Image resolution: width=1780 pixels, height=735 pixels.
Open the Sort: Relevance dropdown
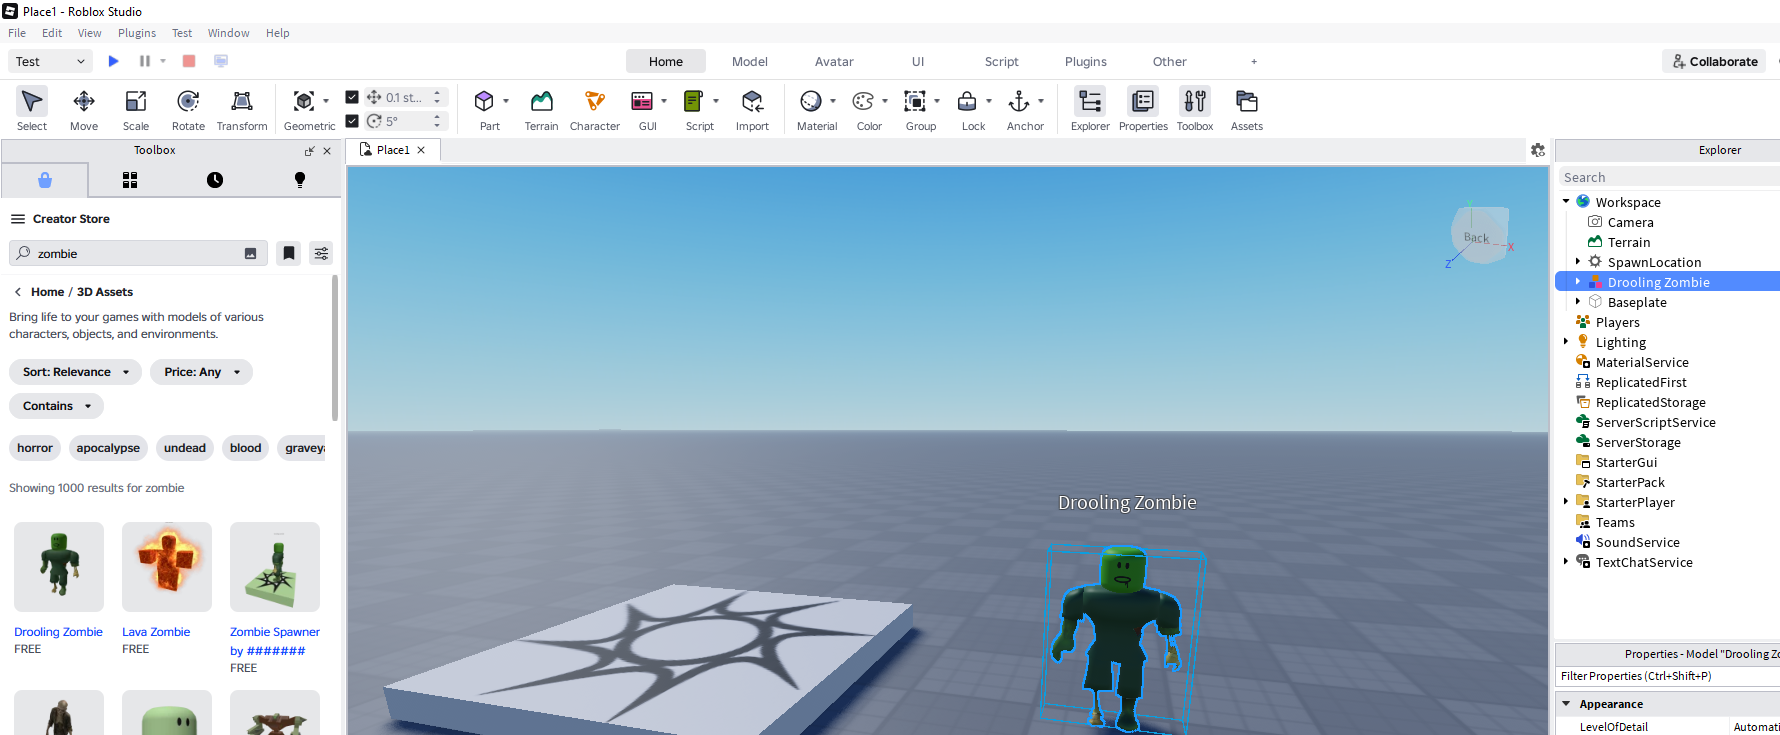coord(76,372)
